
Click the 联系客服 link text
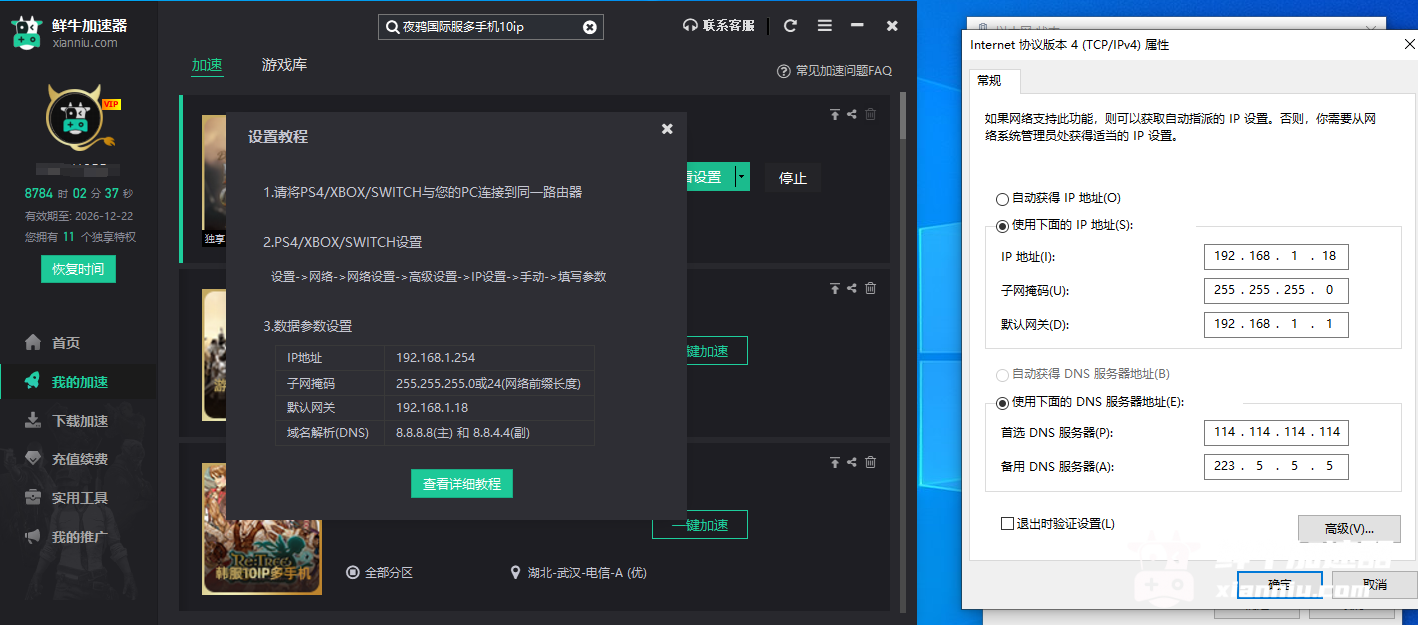(x=728, y=26)
